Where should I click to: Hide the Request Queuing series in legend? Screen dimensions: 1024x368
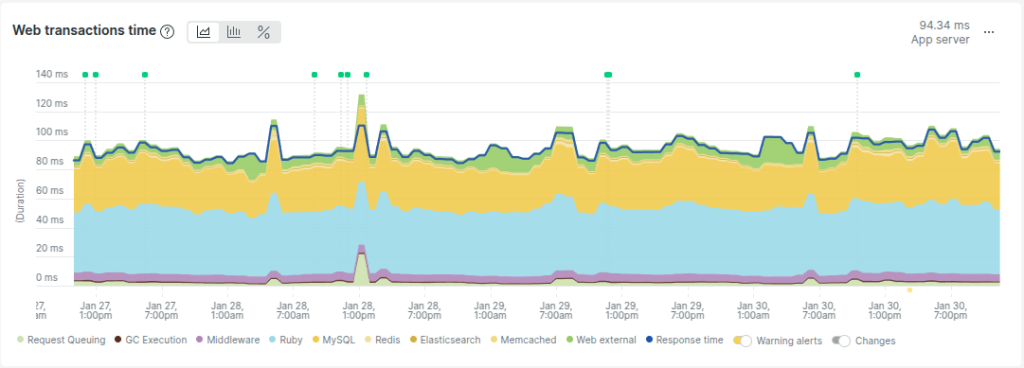(61, 340)
